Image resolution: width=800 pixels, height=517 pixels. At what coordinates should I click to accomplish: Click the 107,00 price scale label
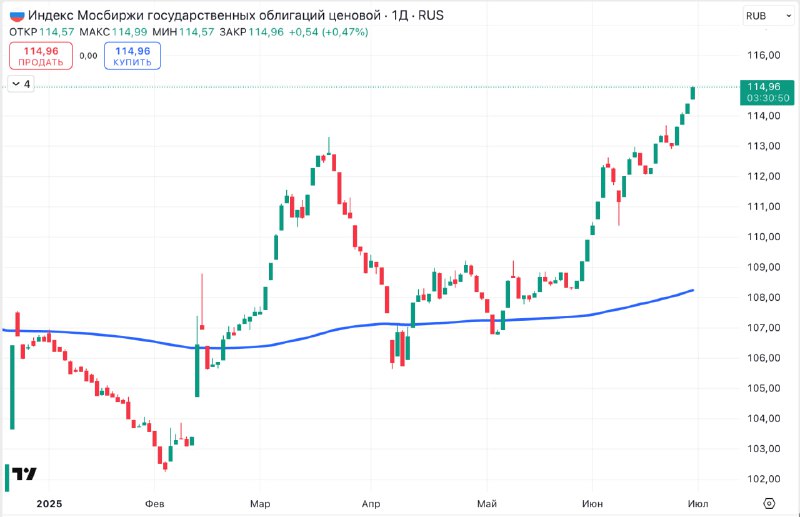[x=764, y=327]
